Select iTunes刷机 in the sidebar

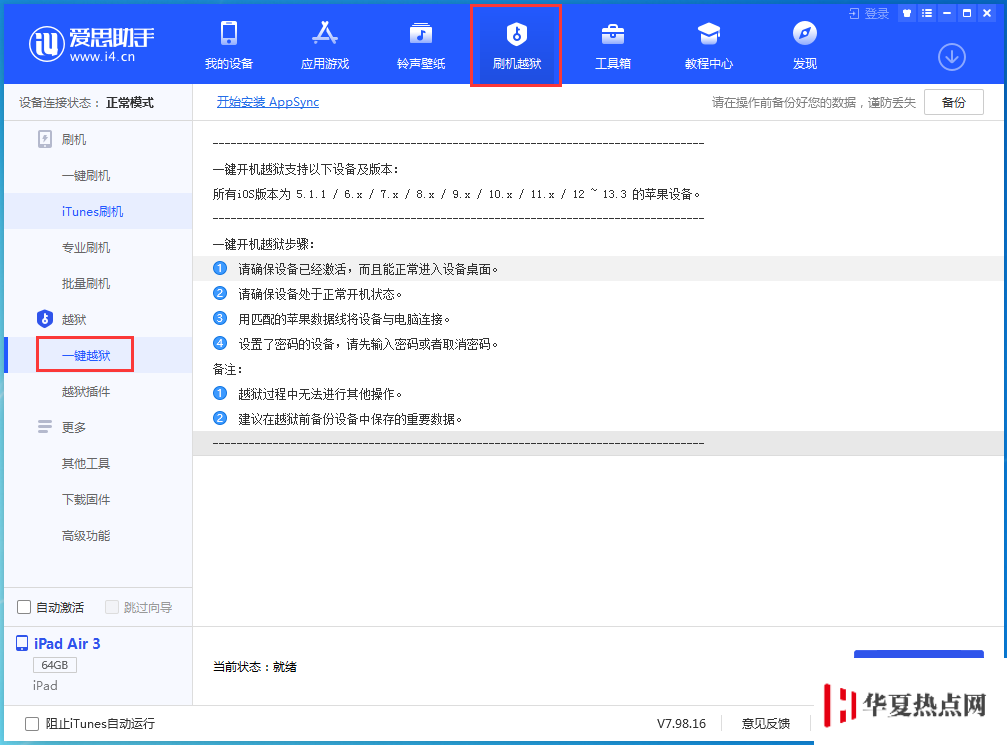[x=92, y=211]
